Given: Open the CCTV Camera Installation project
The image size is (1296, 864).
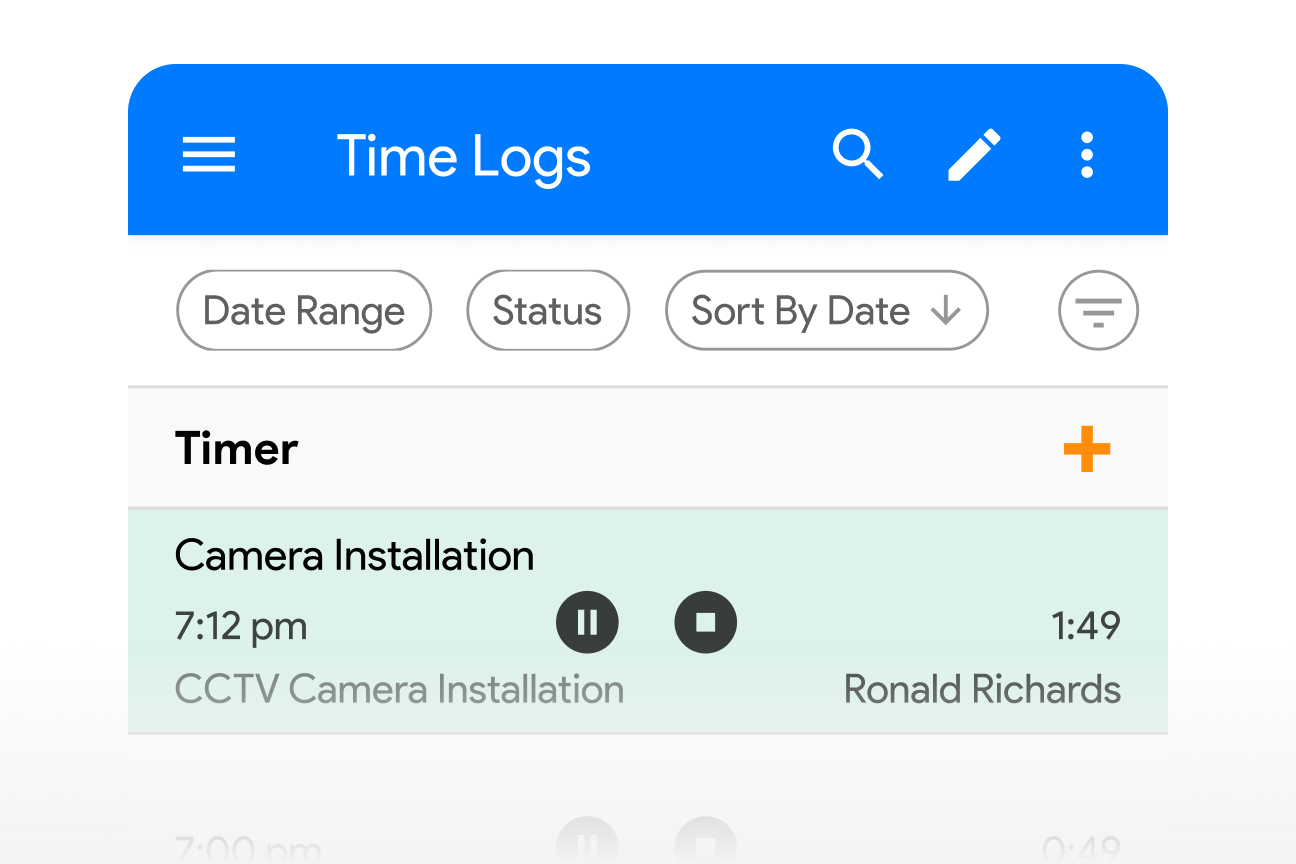Looking at the screenshot, I should pos(399,689).
